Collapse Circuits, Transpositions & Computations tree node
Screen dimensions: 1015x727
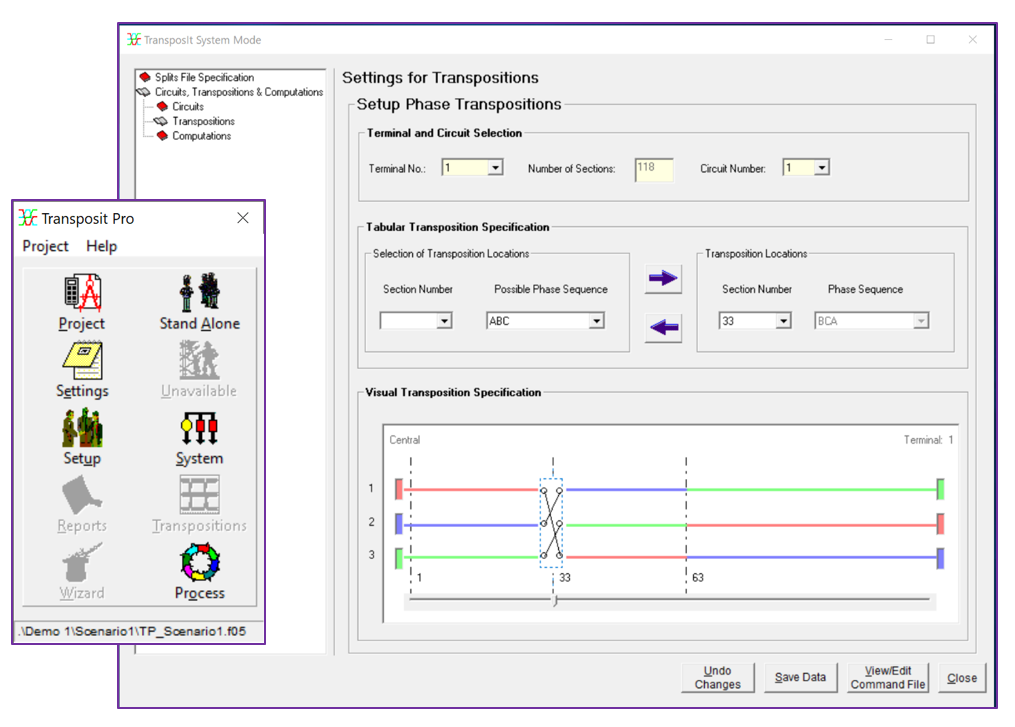(x=144, y=92)
